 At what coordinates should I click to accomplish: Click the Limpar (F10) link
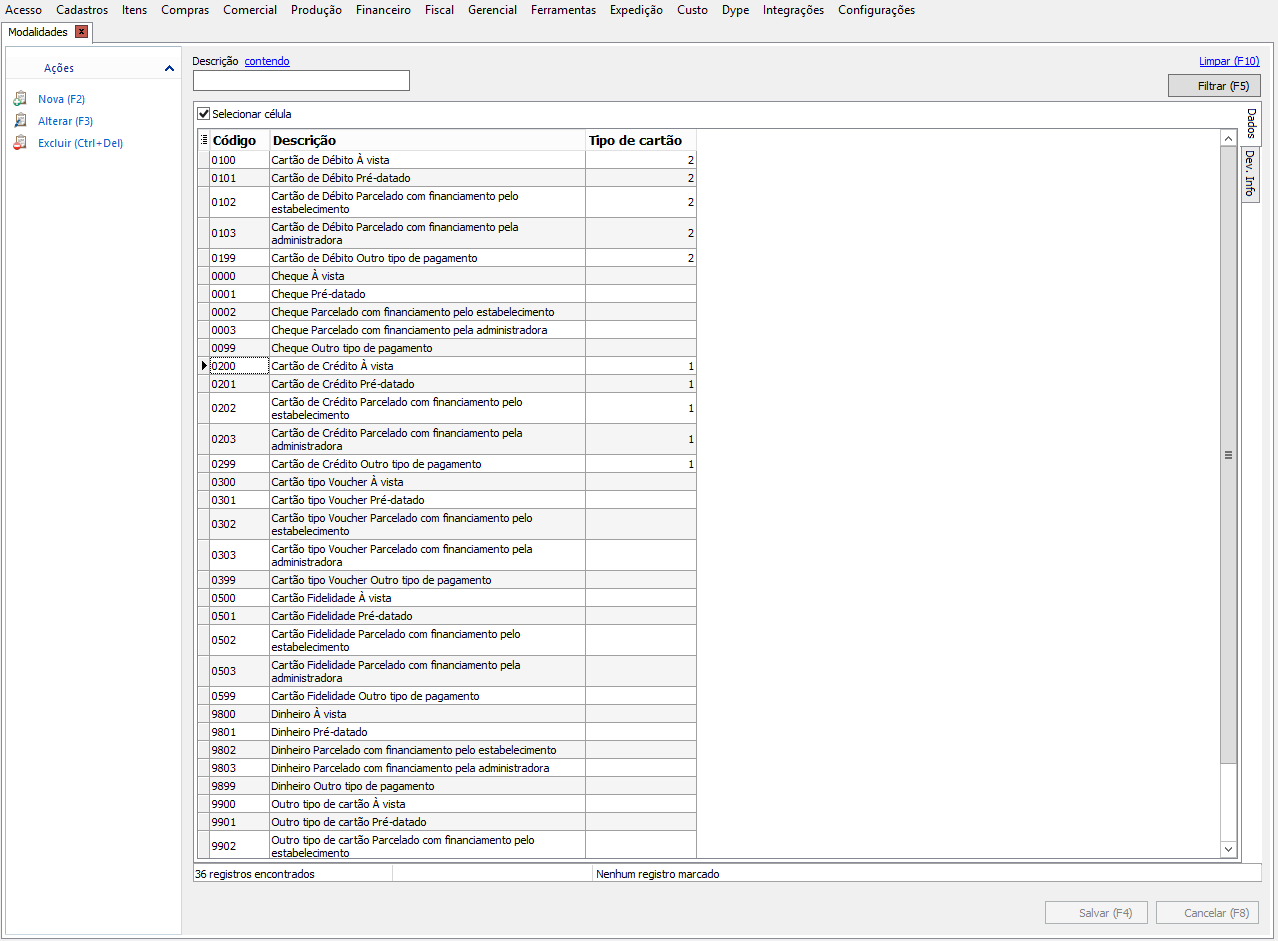pyautogui.click(x=1229, y=61)
